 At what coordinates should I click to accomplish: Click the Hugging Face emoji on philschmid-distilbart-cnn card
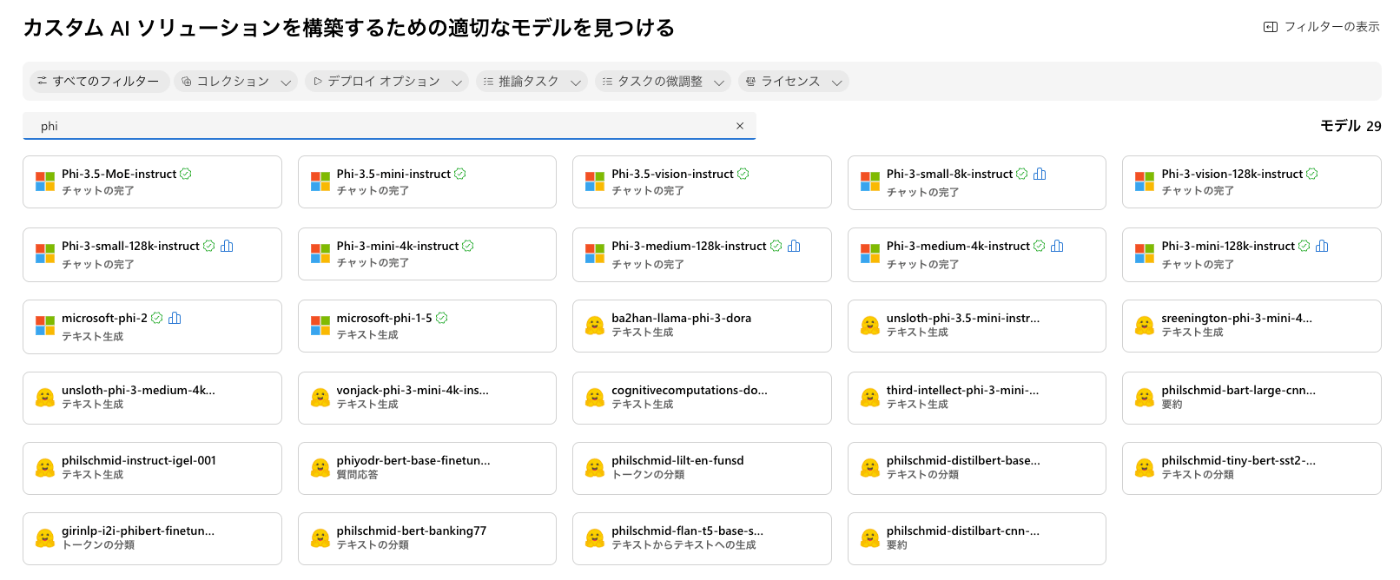pos(870,538)
